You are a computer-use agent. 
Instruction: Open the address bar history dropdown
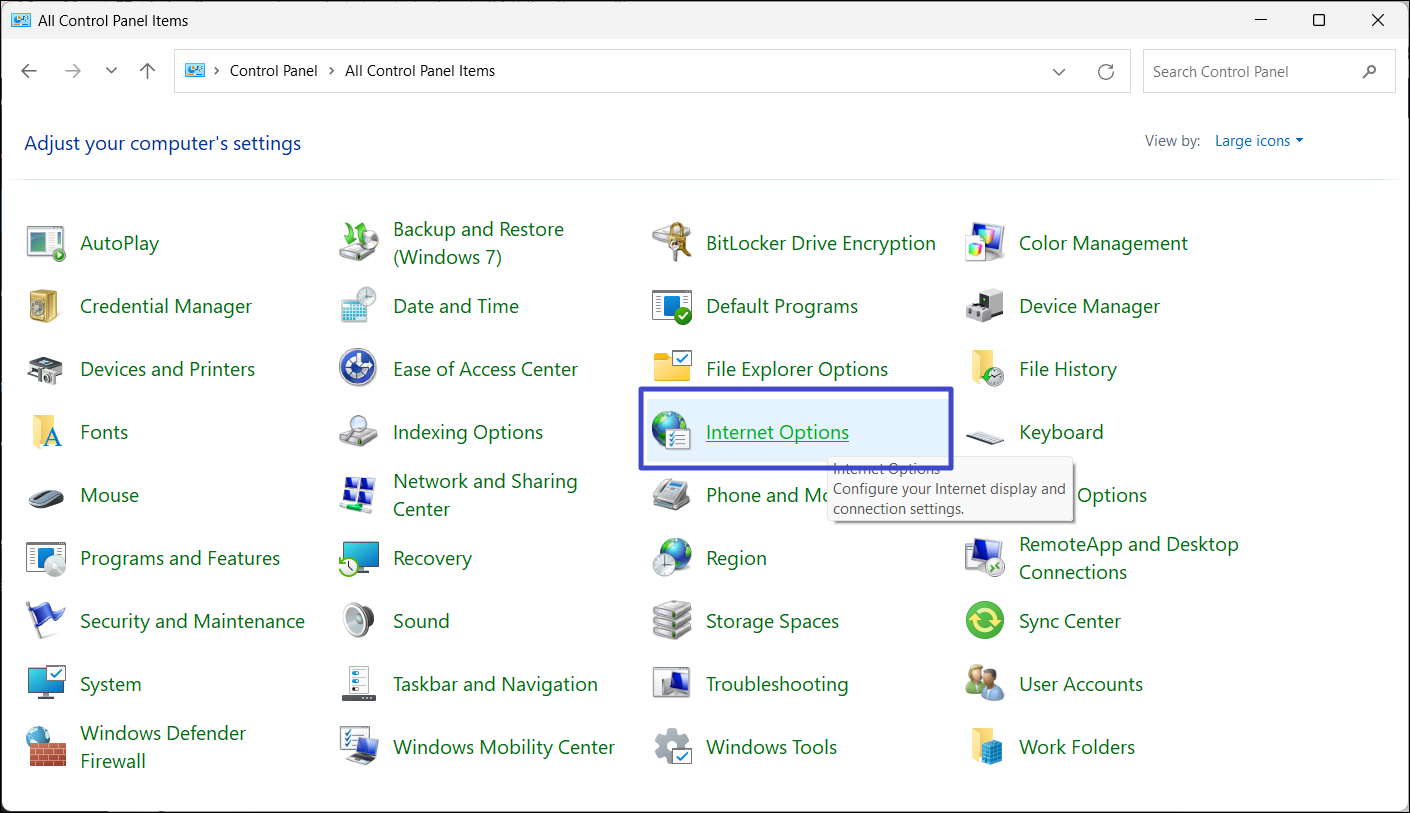(1059, 72)
